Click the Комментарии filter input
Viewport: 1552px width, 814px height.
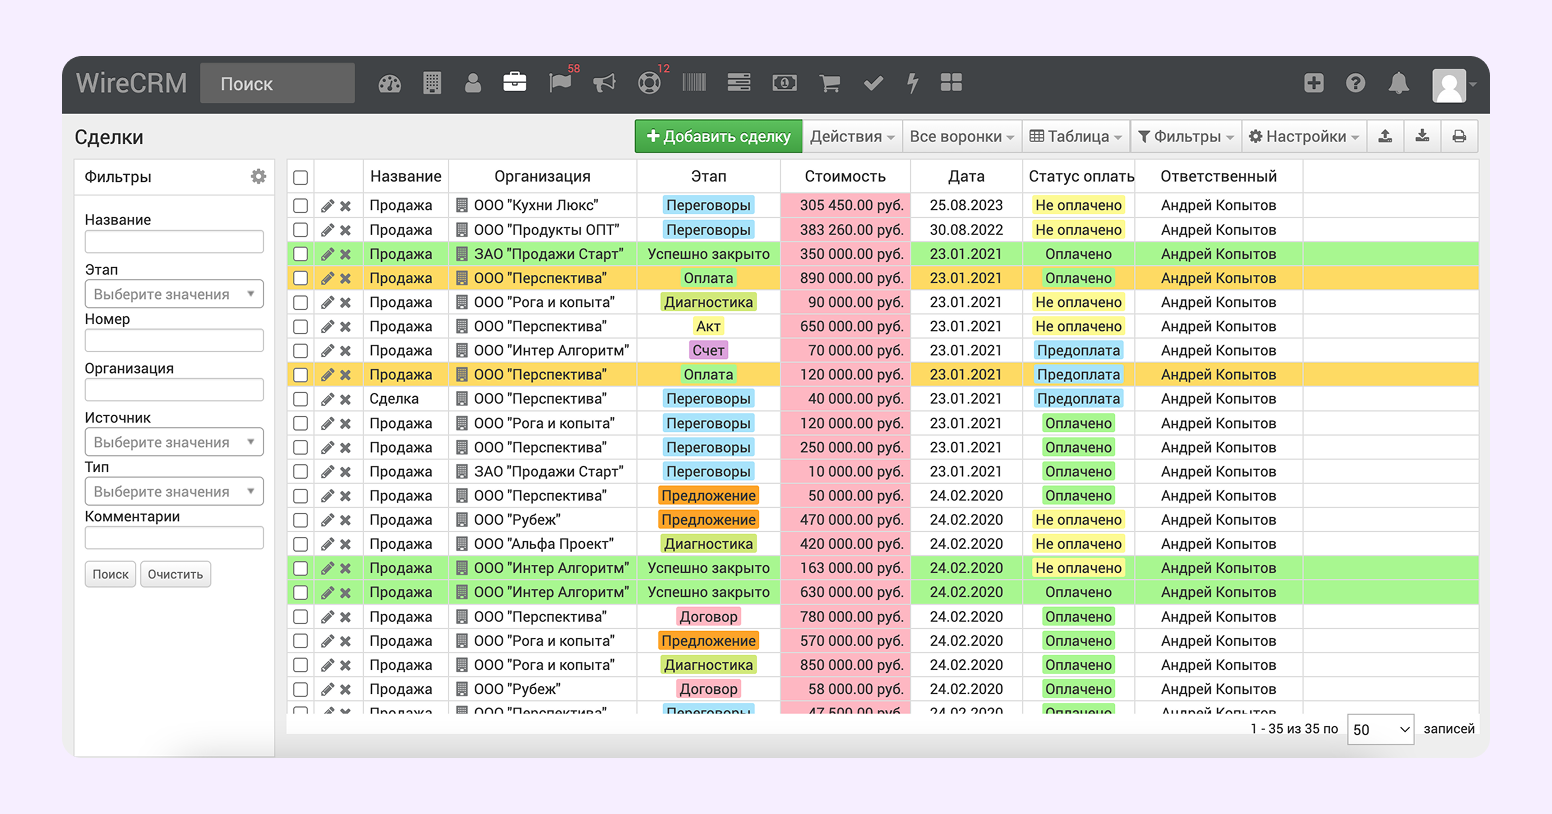174,538
